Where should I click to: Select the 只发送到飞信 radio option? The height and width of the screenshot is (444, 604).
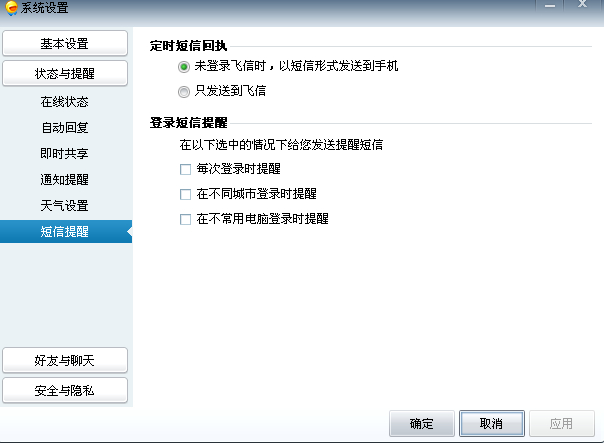click(184, 92)
